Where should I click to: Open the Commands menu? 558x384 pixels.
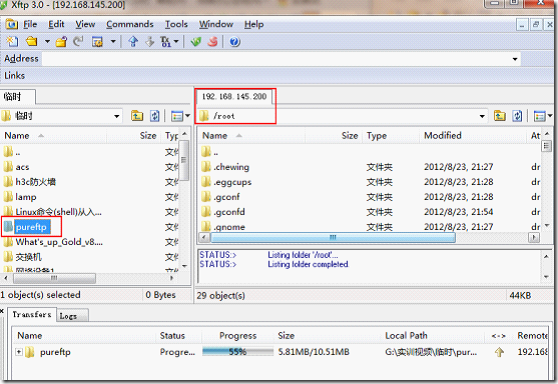pyautogui.click(x=130, y=24)
